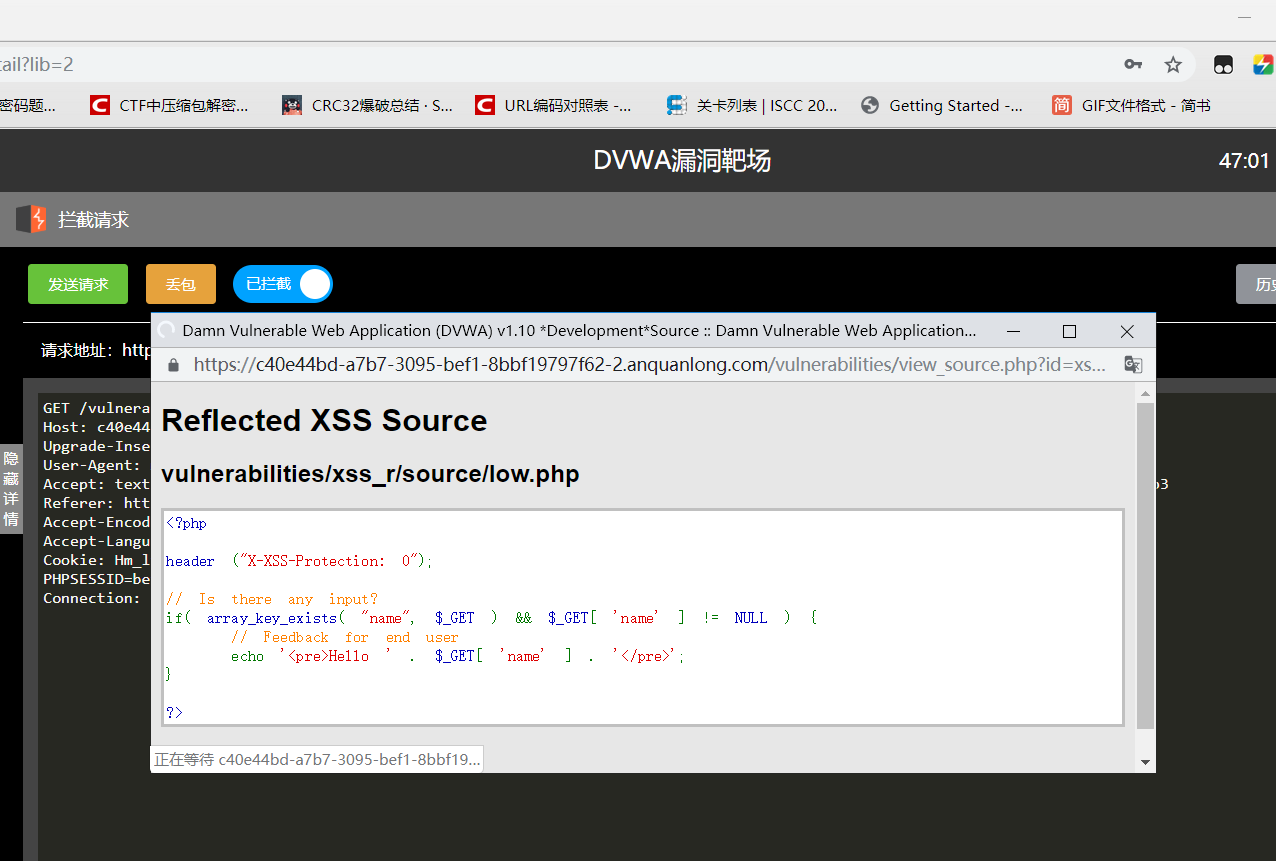Click the Connection request header line

92,598
